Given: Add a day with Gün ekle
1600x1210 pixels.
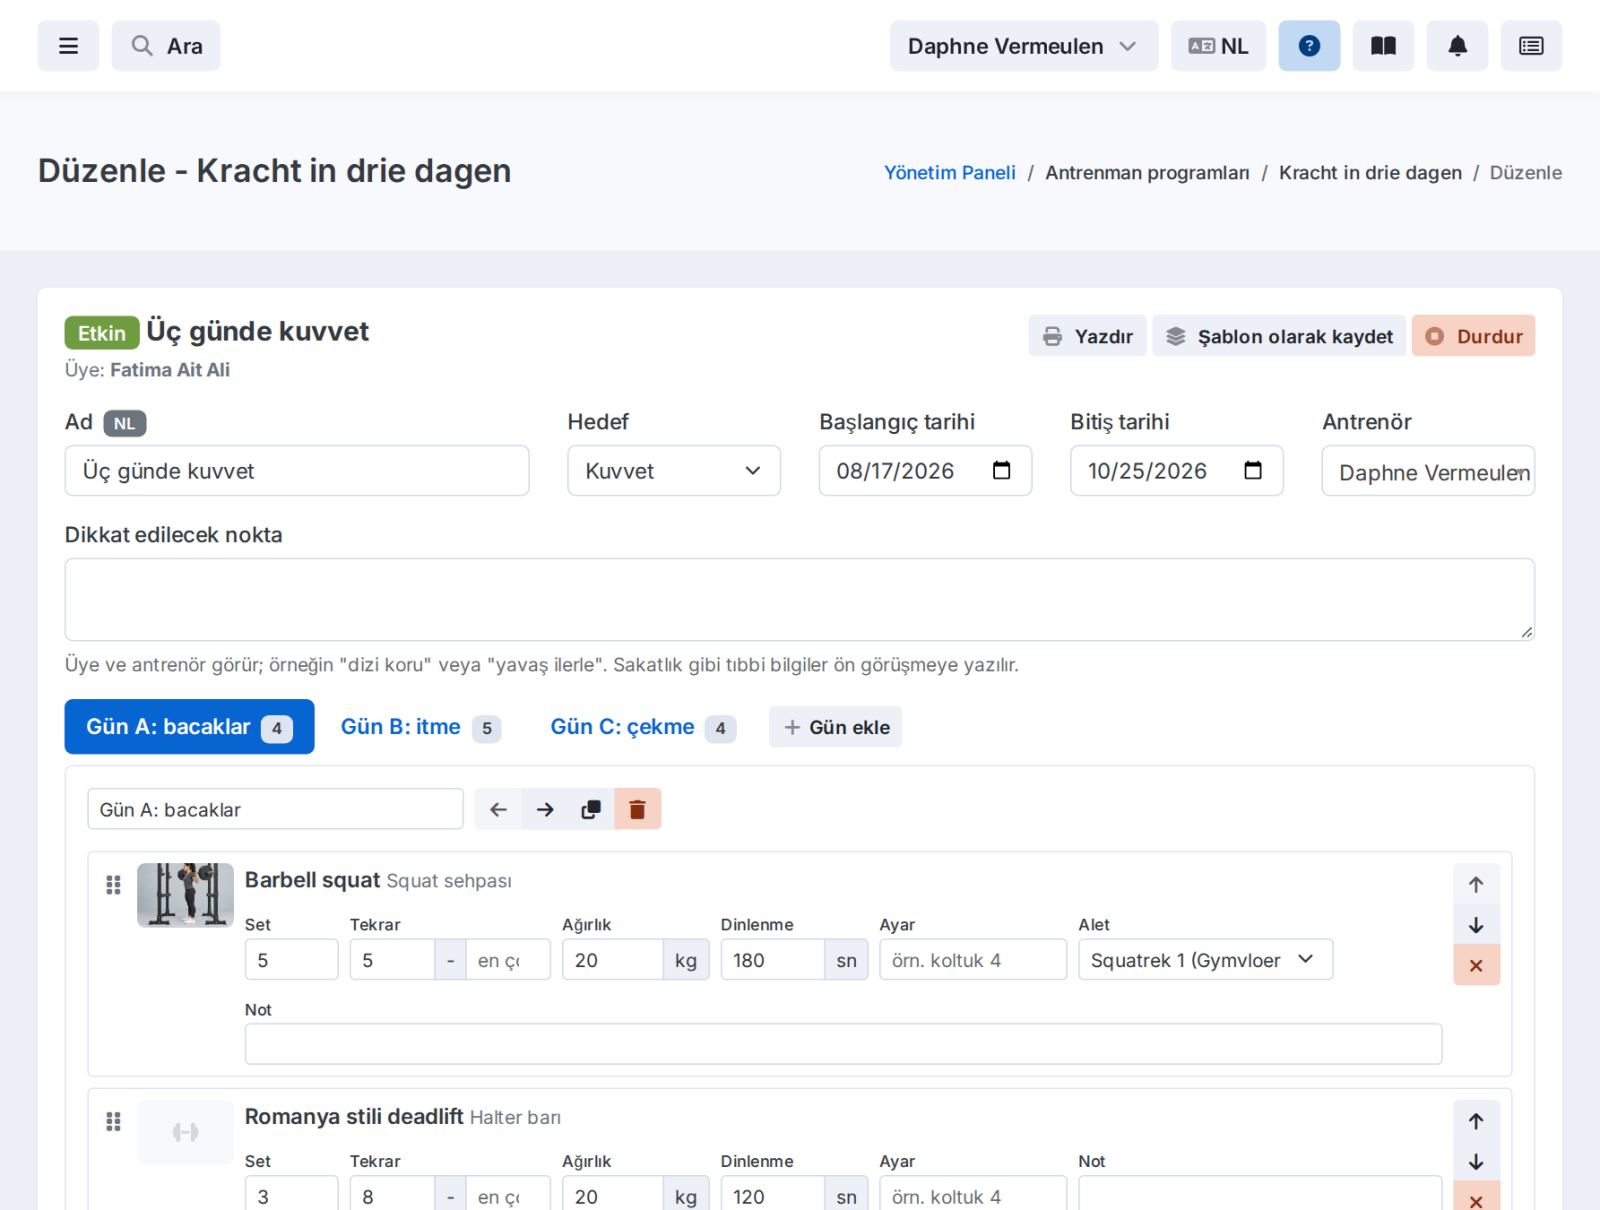Looking at the screenshot, I should (x=835, y=727).
